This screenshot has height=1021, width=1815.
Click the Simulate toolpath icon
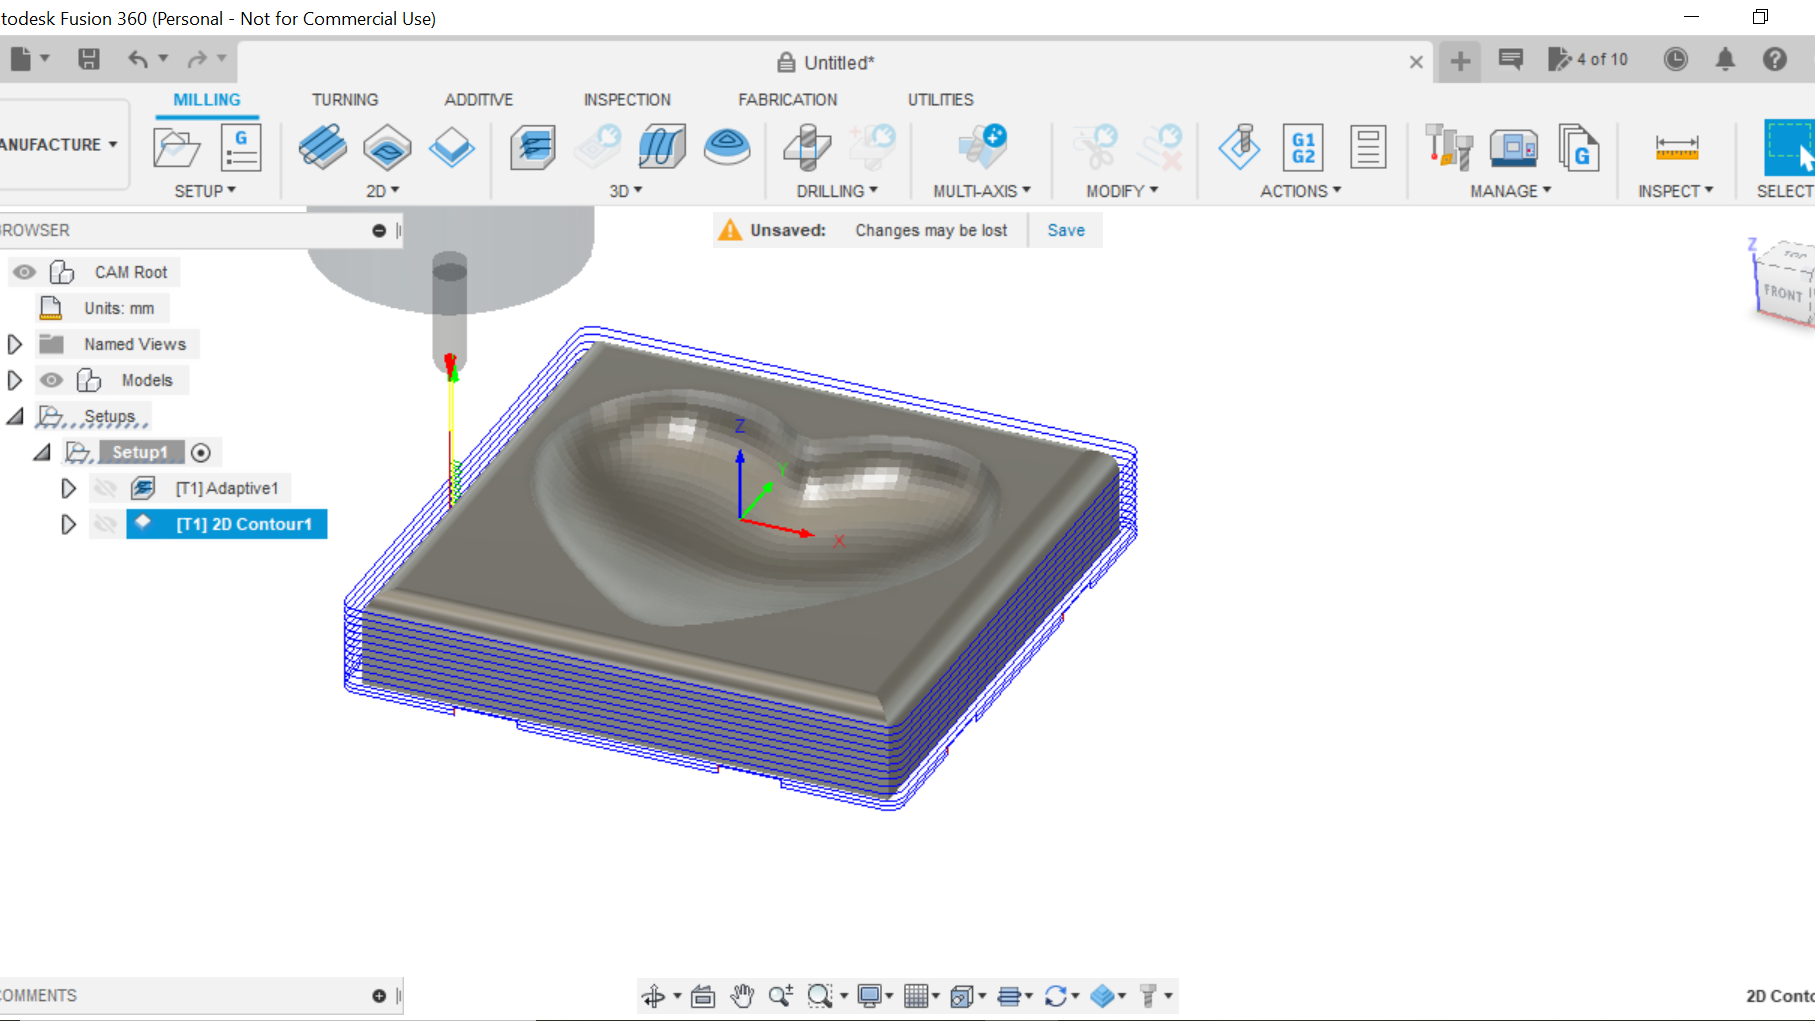(1239, 147)
